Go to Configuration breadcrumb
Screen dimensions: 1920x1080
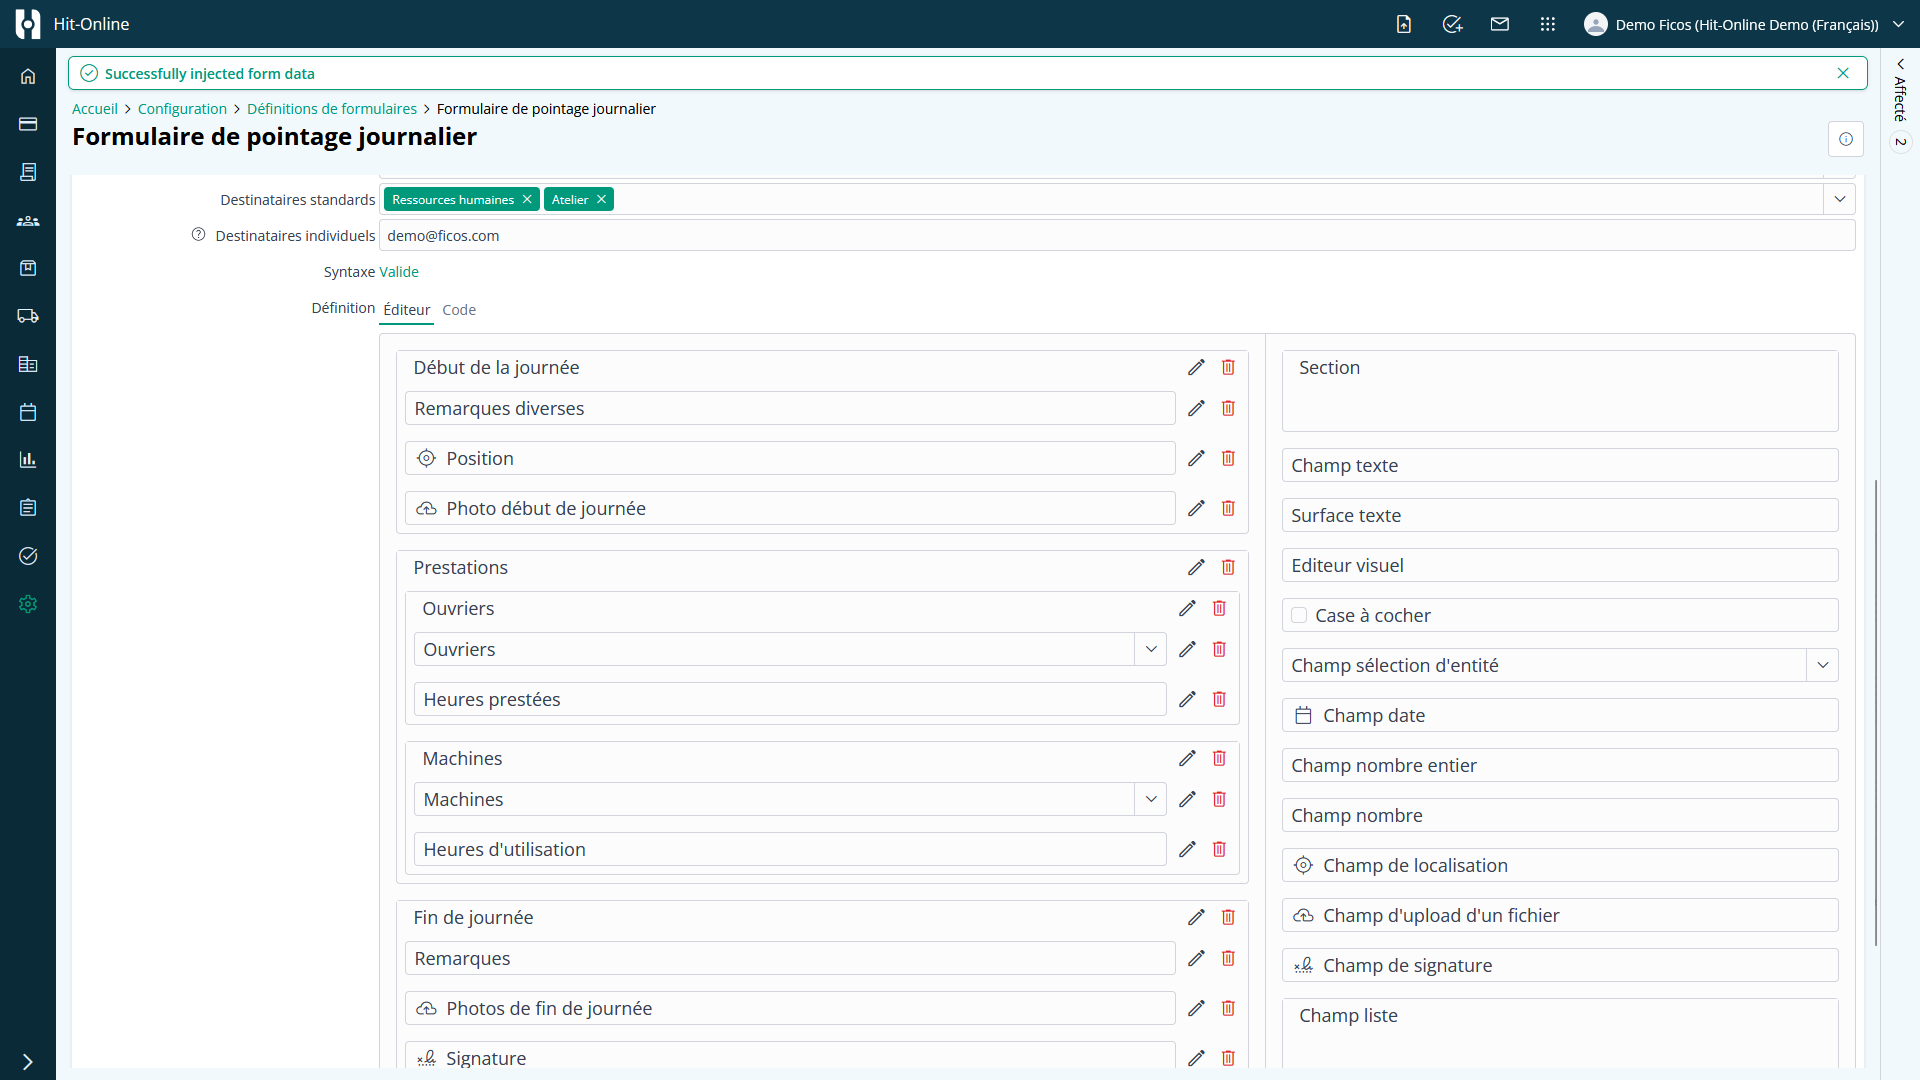pyautogui.click(x=182, y=109)
